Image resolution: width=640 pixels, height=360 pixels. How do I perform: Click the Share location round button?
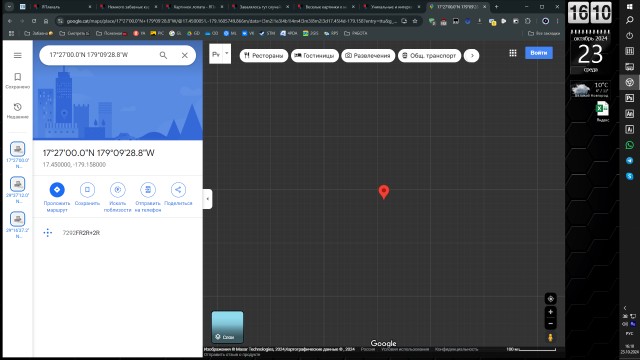[178, 189]
